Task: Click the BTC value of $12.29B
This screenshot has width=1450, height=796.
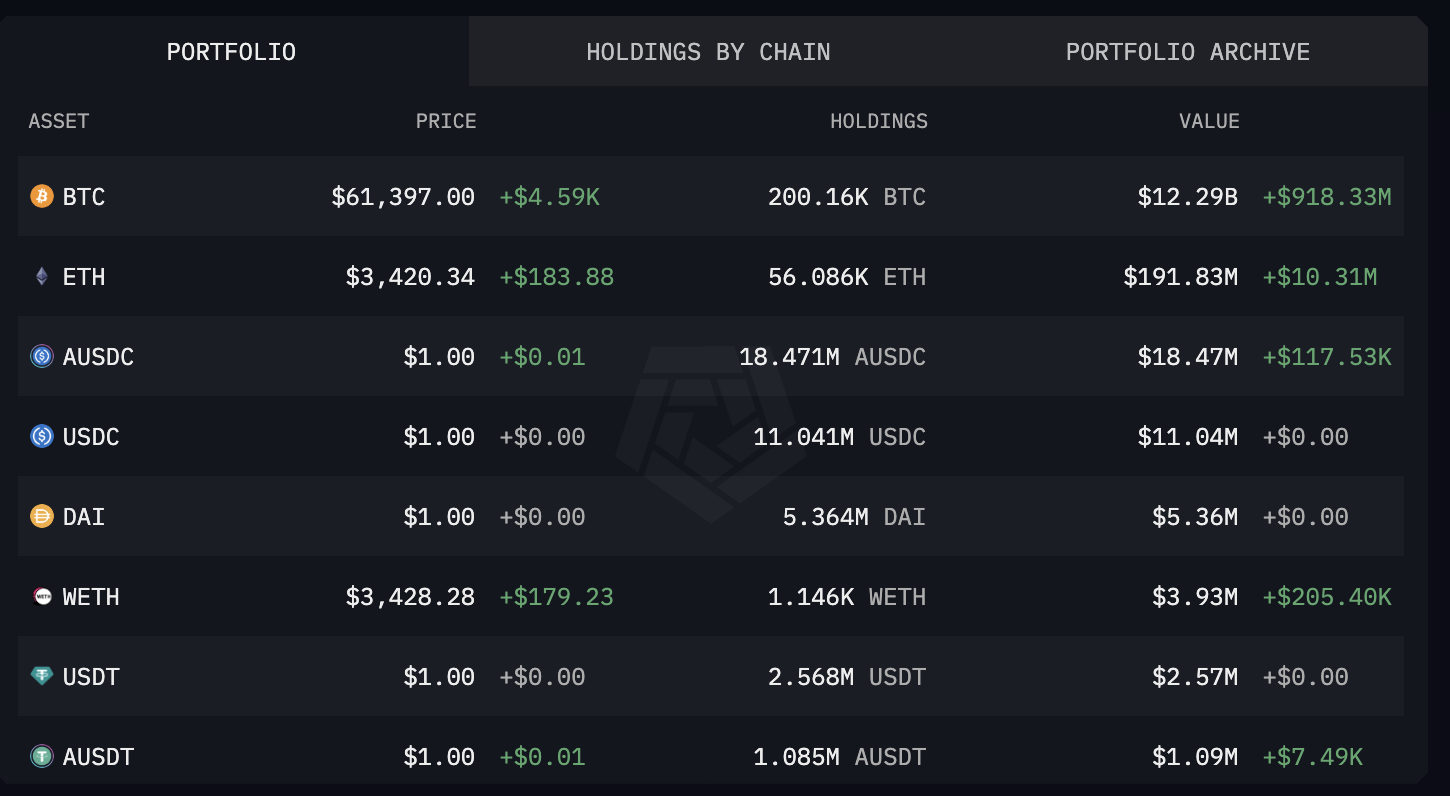Action: click(1187, 196)
